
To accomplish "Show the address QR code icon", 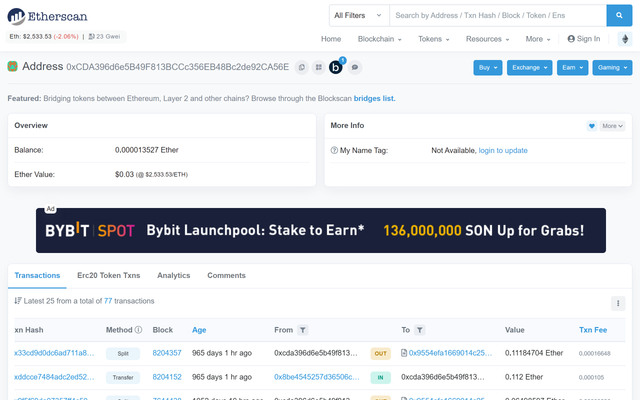I will [x=319, y=67].
